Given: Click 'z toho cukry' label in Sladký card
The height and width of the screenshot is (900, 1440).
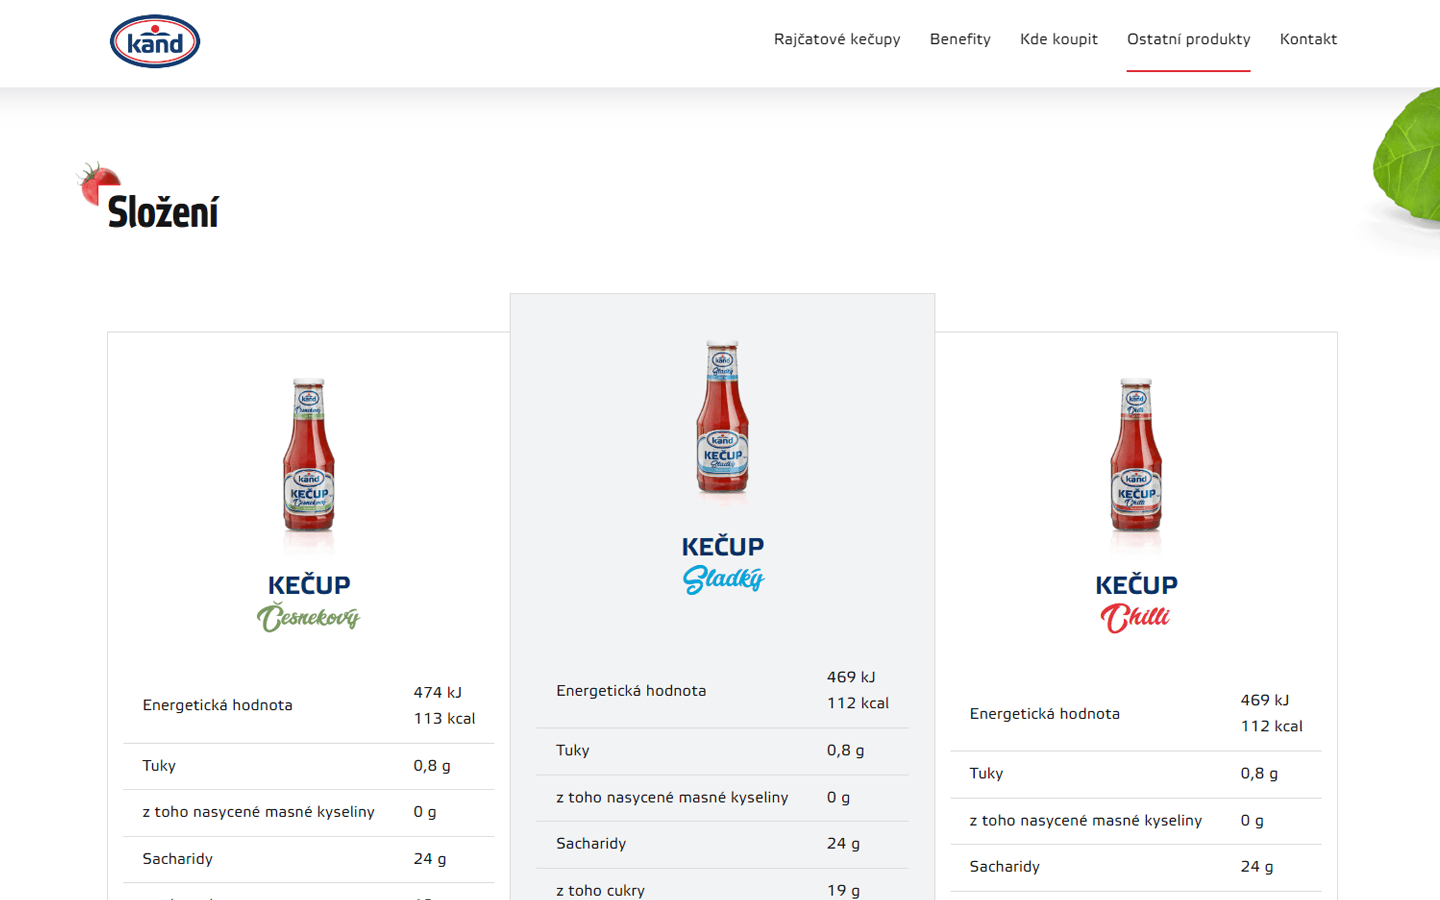Looking at the screenshot, I should coord(600,890).
